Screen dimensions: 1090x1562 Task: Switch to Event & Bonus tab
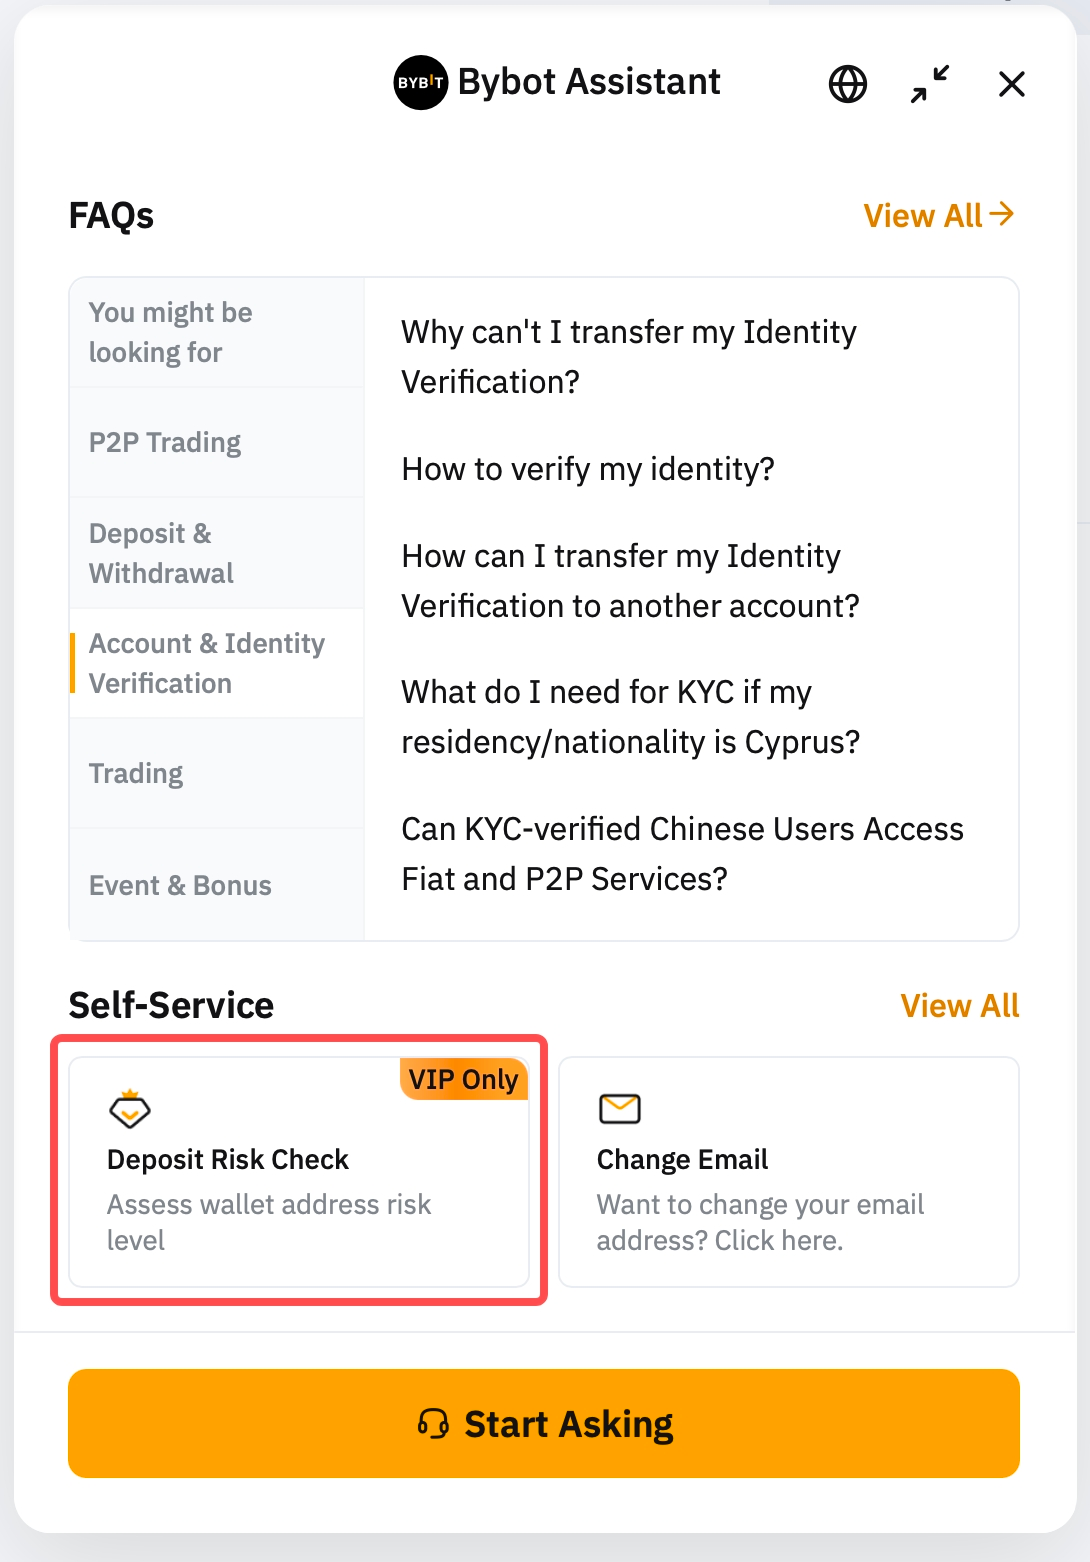[x=180, y=886]
